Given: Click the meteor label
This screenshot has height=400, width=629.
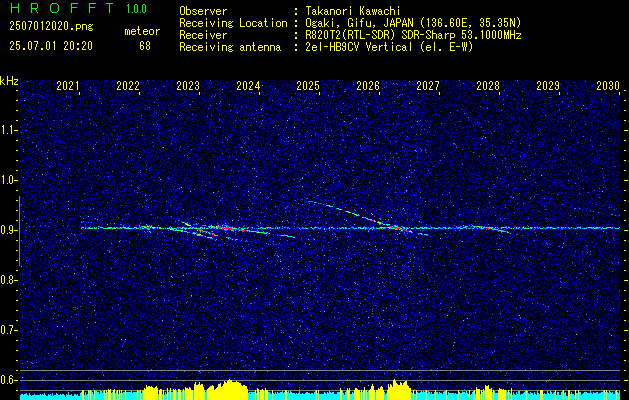Looking at the screenshot, I should pyautogui.click(x=142, y=31).
